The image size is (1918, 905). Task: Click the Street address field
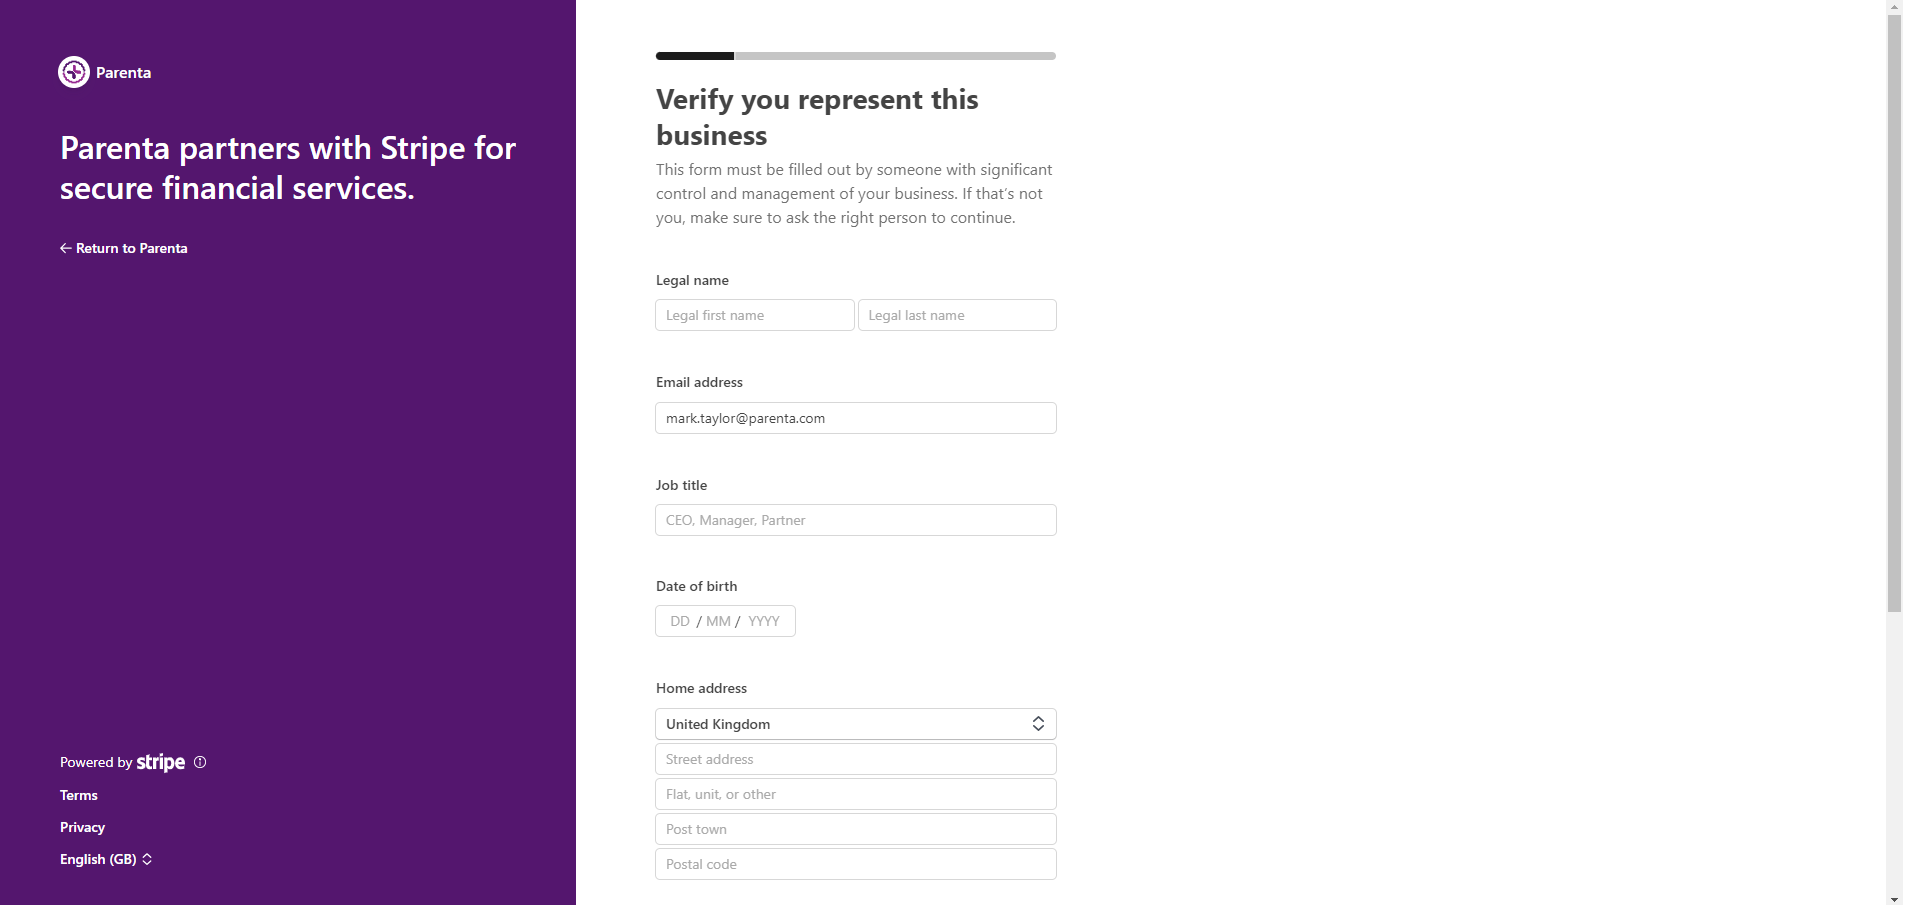point(856,759)
